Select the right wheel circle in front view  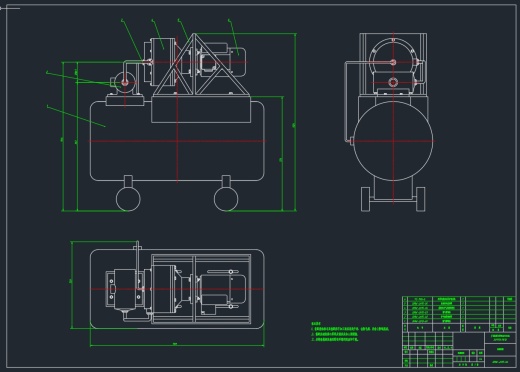(226, 199)
